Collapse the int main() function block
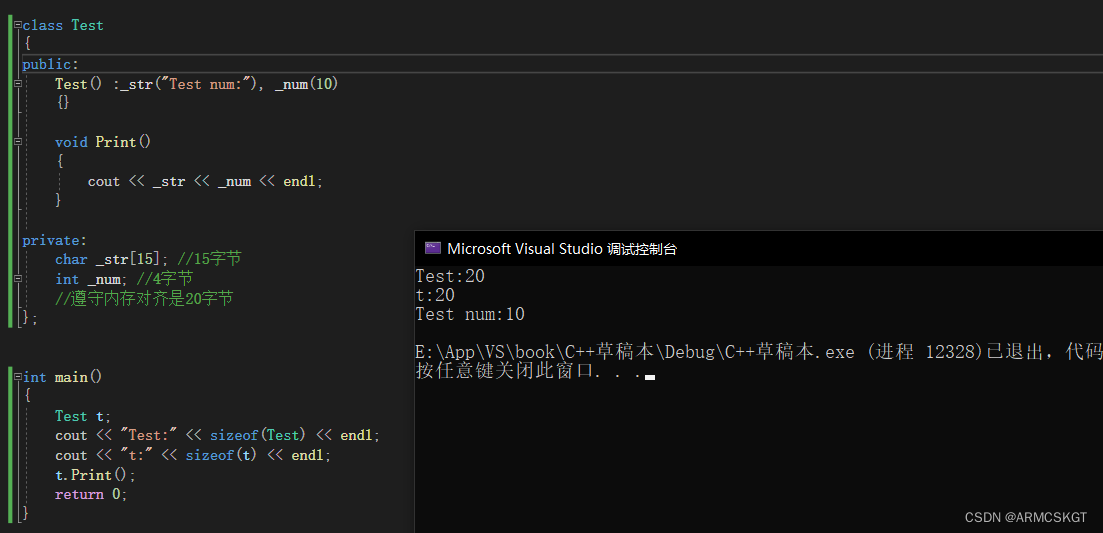 [18, 377]
